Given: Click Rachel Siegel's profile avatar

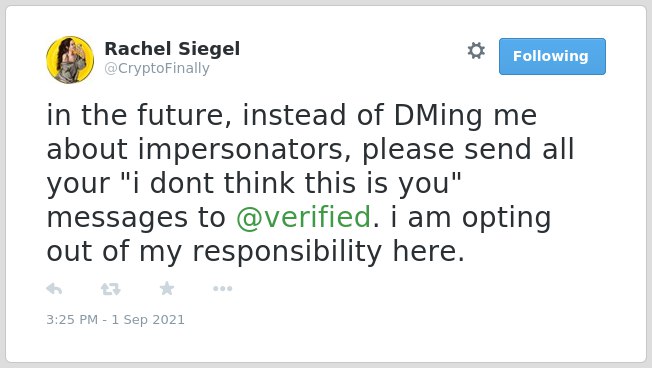Looking at the screenshot, I should coord(70,60).
